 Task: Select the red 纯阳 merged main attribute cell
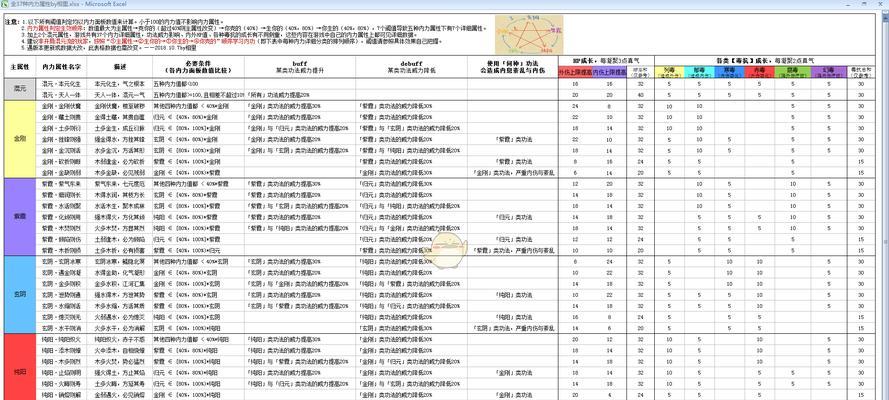click(x=20, y=367)
